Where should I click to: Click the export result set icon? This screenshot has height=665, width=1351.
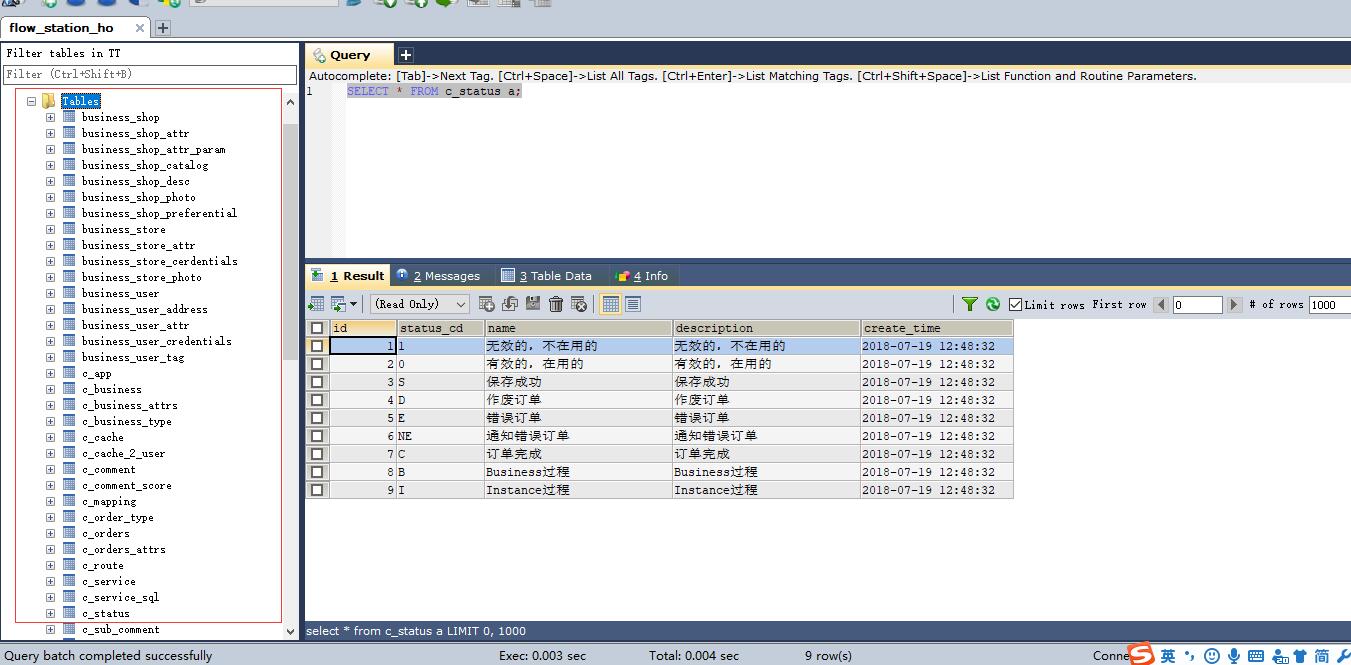(x=316, y=304)
